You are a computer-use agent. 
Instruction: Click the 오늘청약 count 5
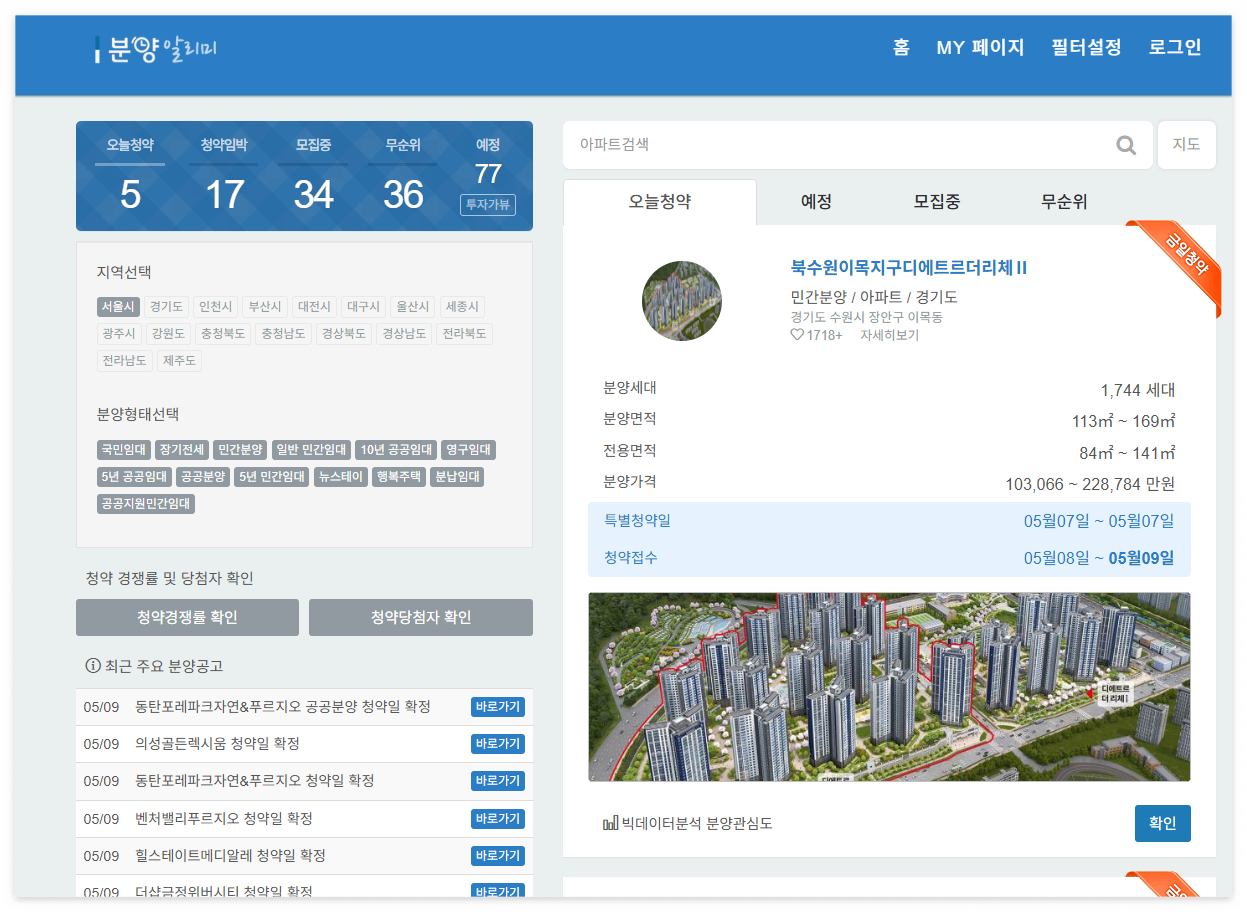(130, 194)
